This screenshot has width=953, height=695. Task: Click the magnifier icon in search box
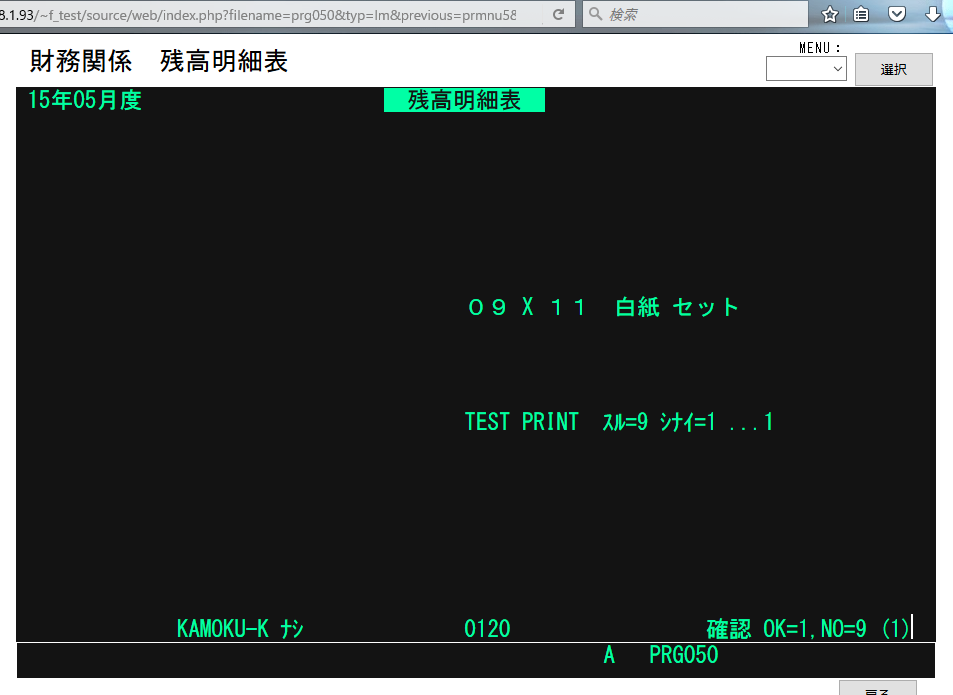595,15
